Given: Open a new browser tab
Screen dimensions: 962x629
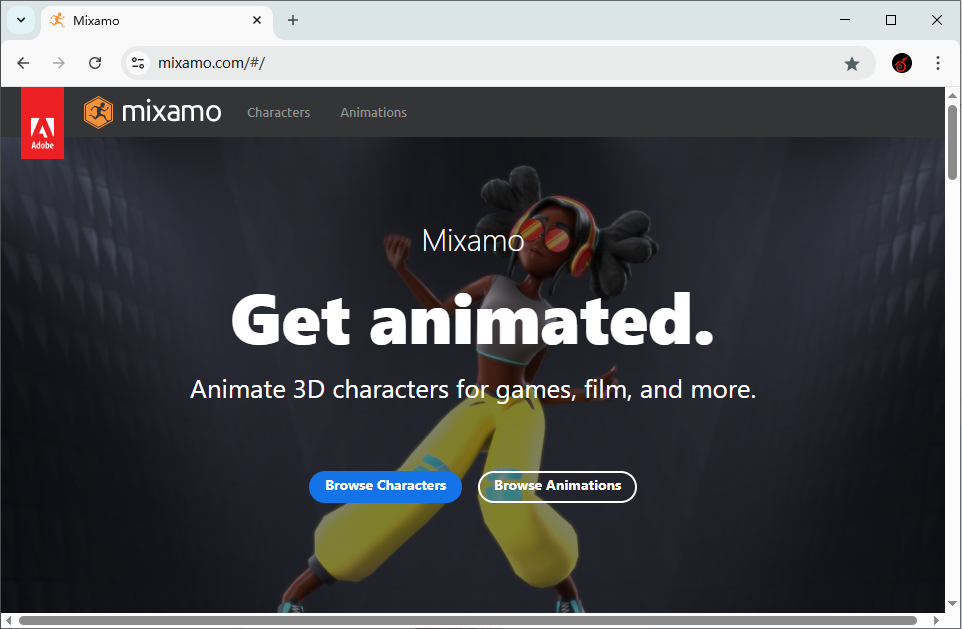Looking at the screenshot, I should (x=293, y=20).
